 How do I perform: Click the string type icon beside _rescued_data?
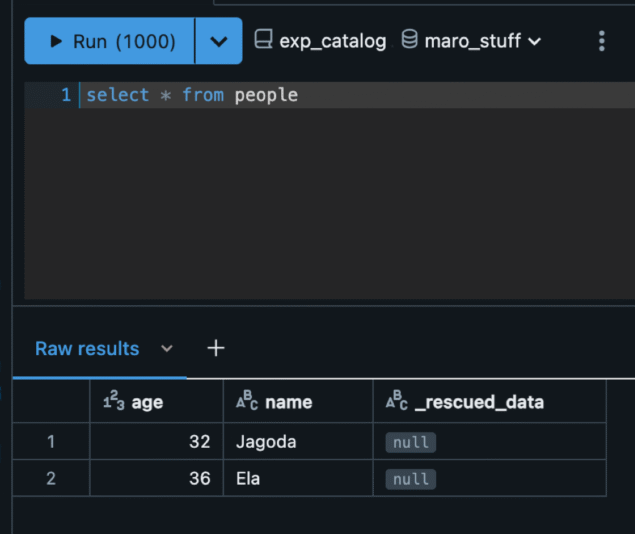(397, 402)
